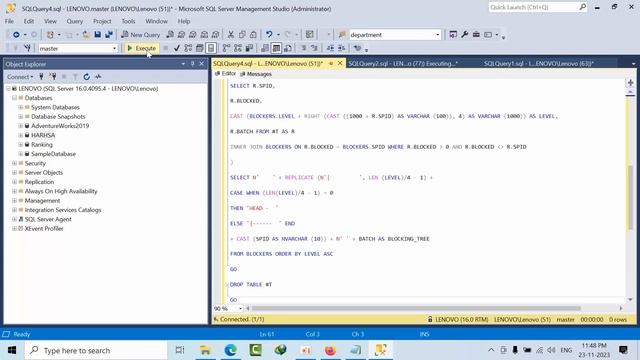Screen dimensions: 640x360
Task: Click the Parse checkmark icon
Action: [177, 48]
